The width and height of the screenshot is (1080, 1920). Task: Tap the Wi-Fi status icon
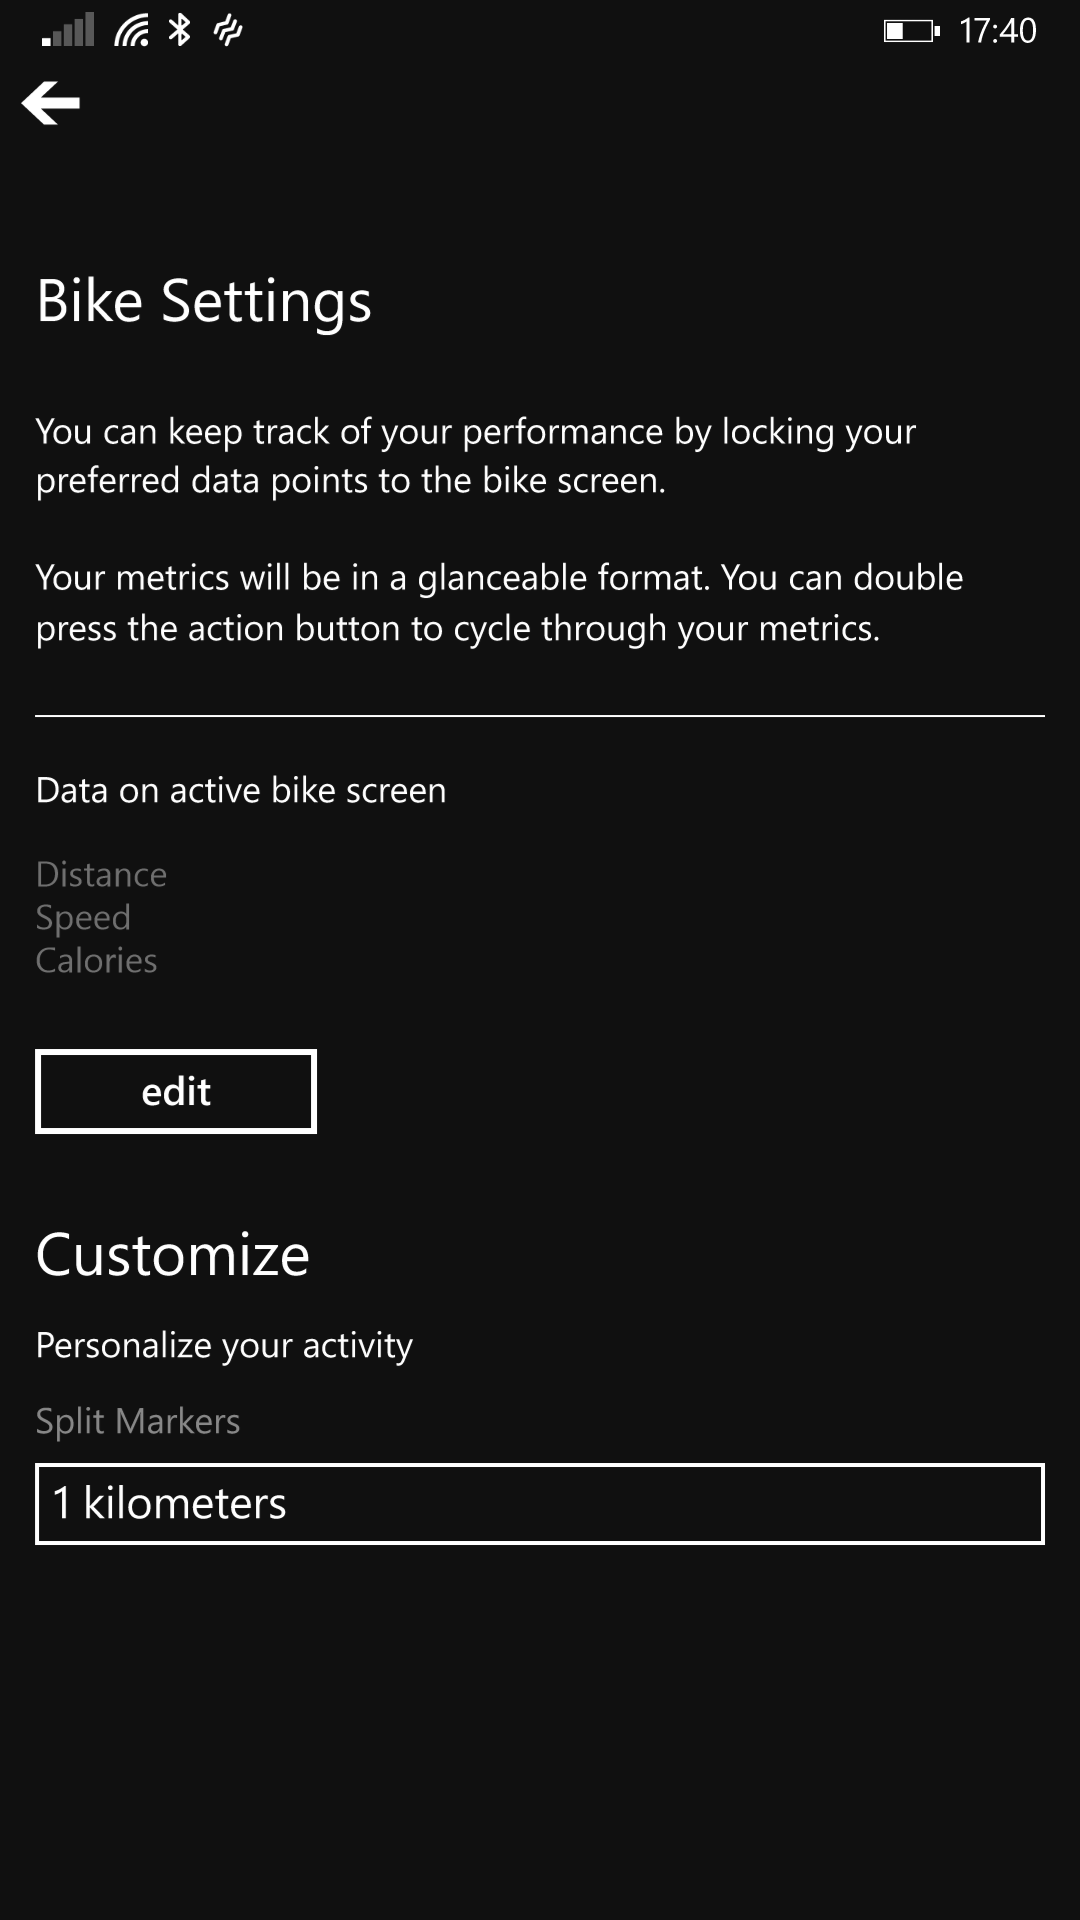131,30
